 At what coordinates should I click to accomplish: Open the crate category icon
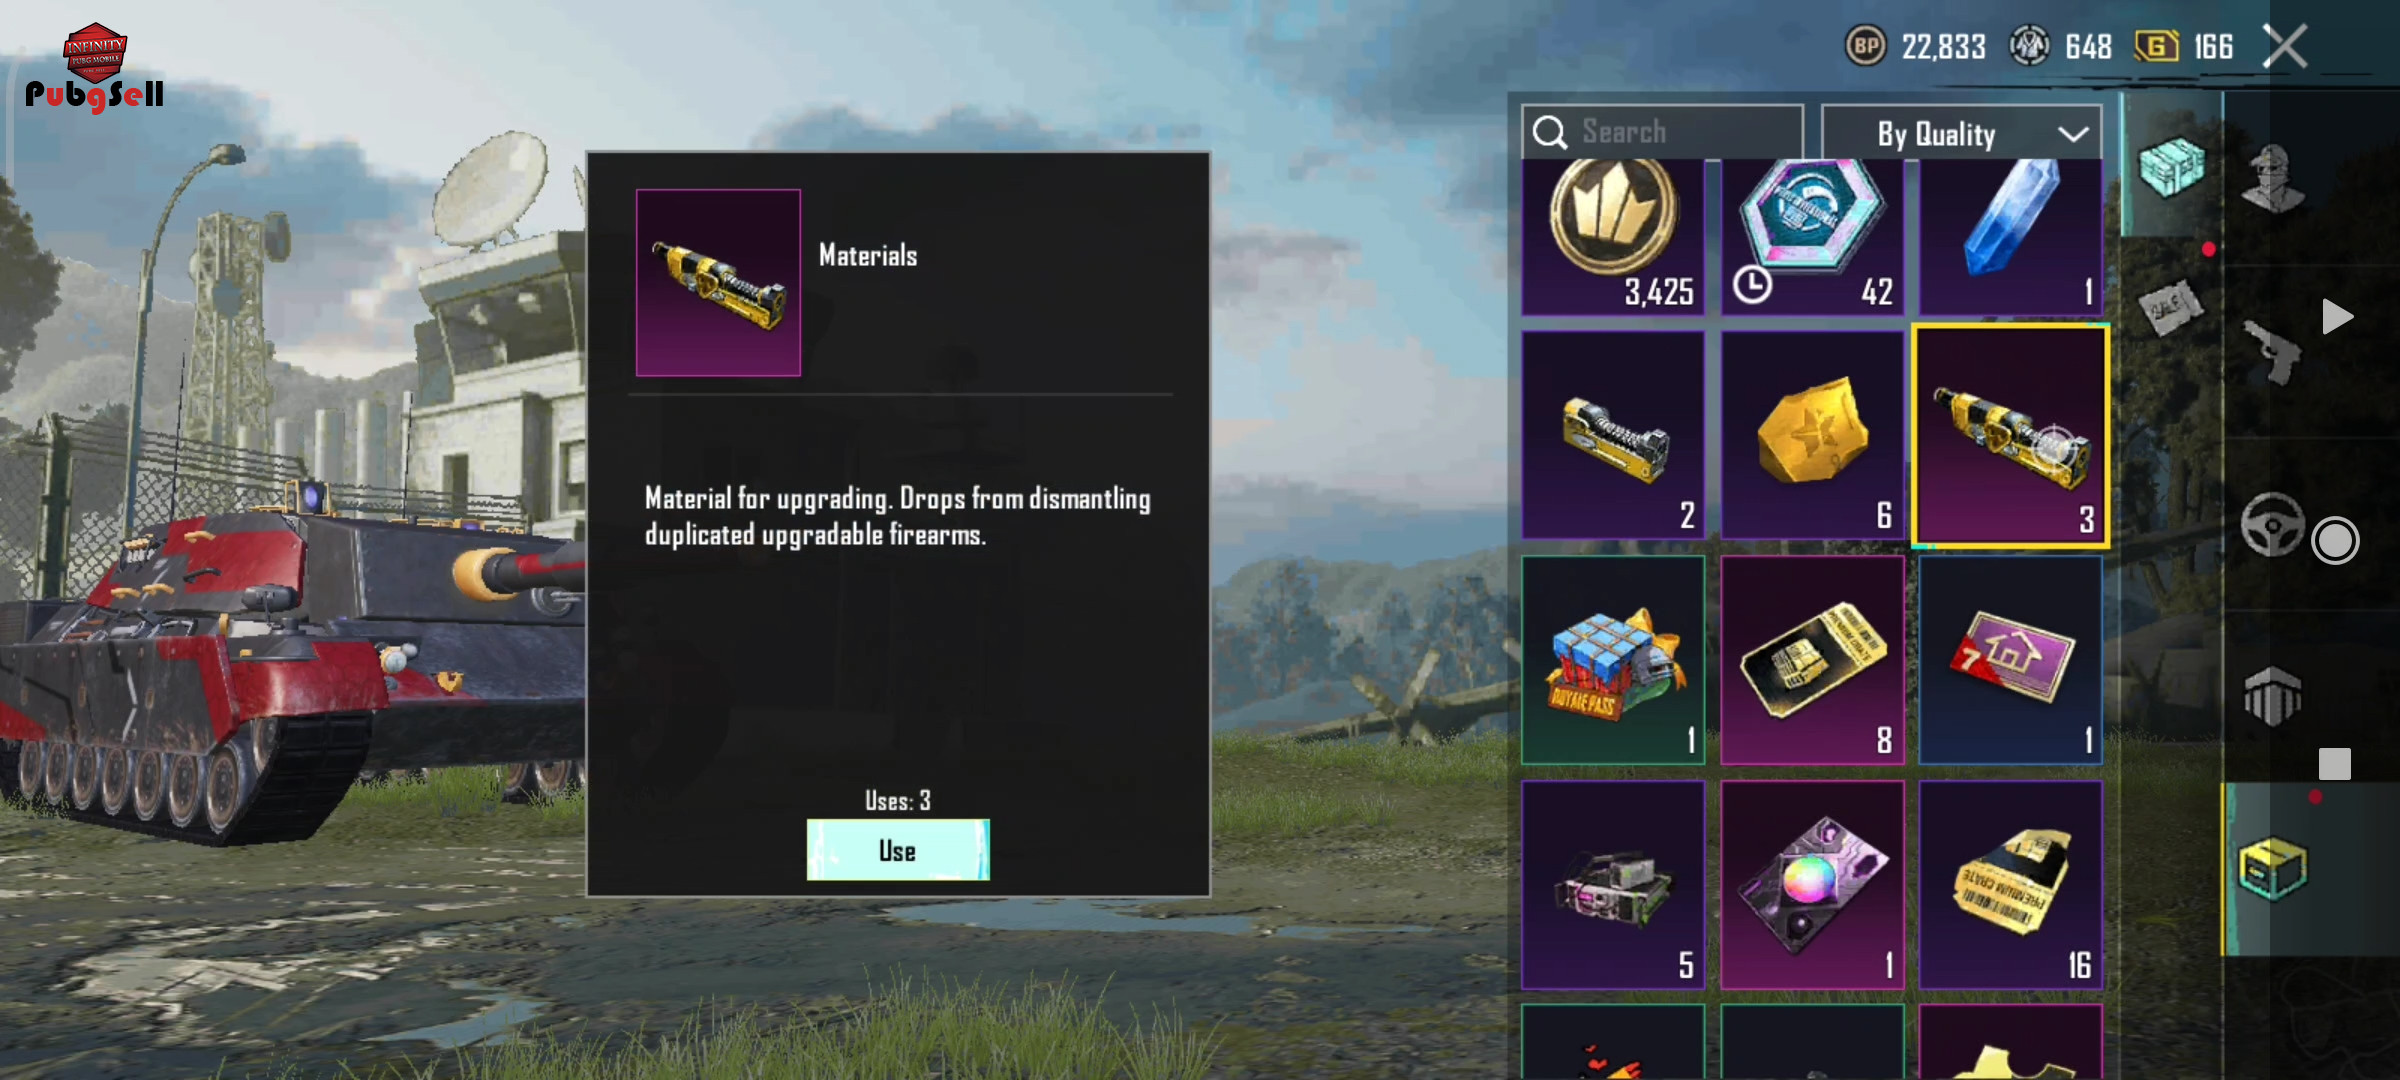click(x=2171, y=166)
